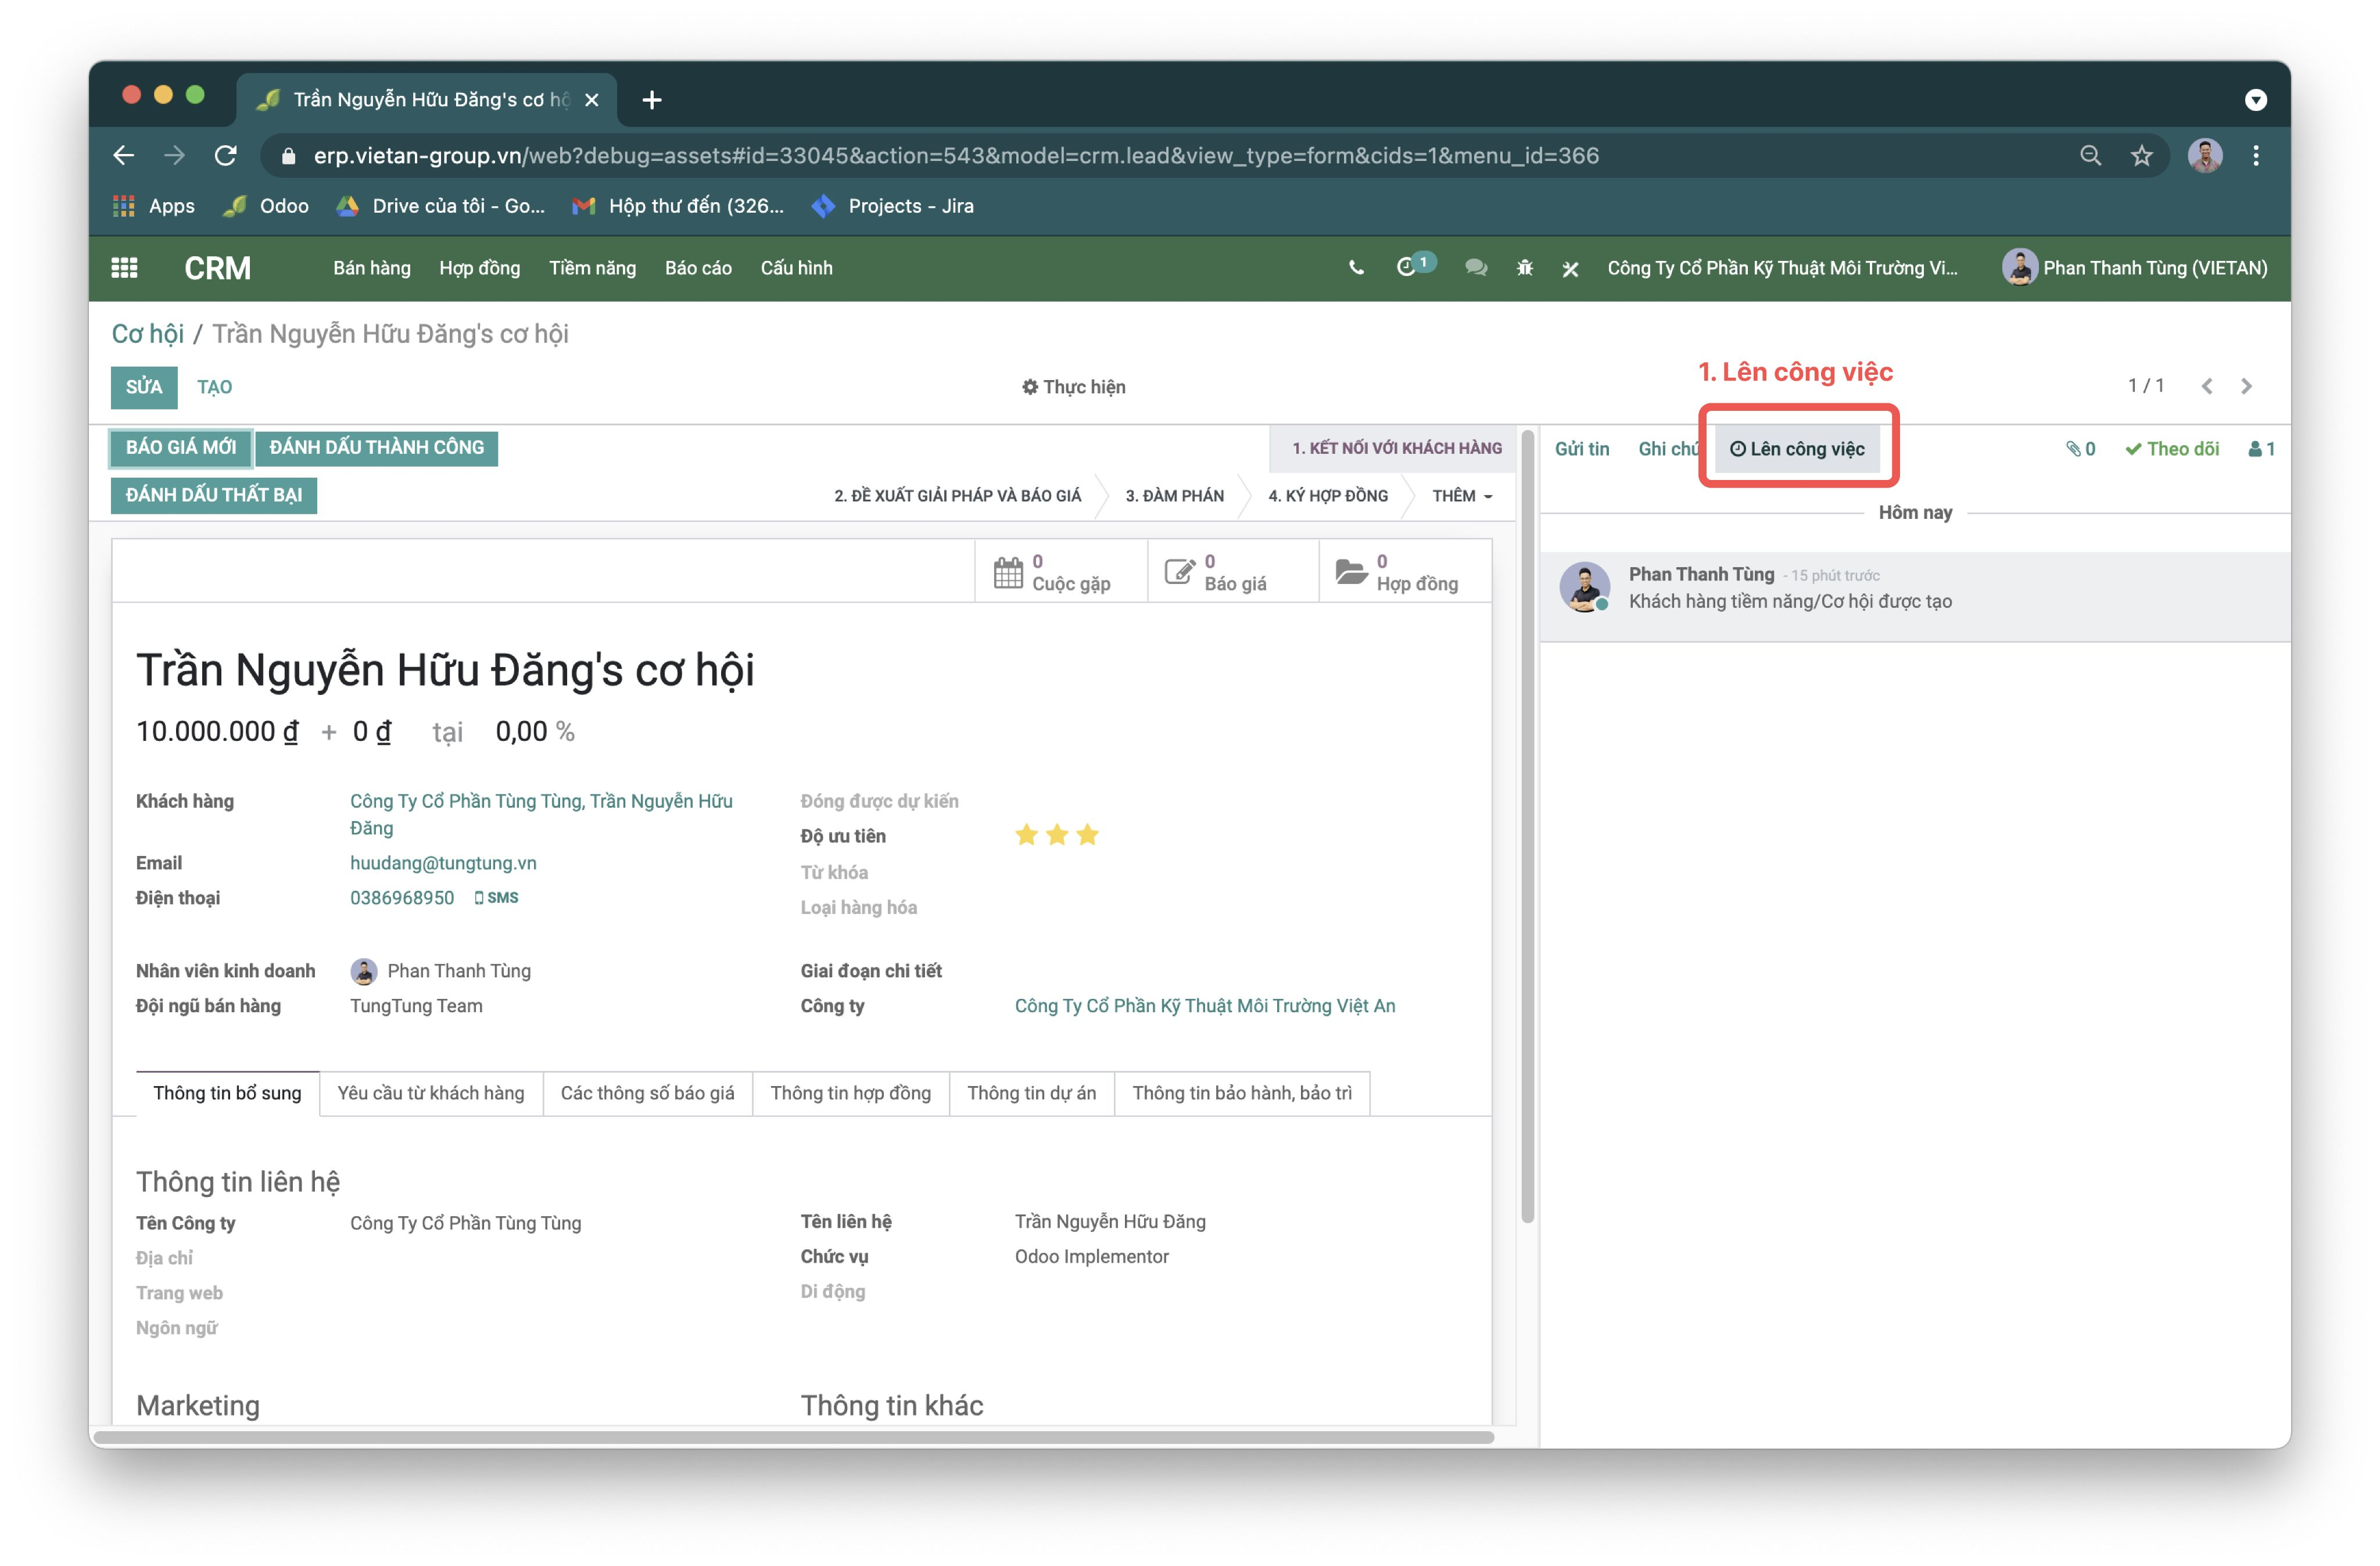Toggle the Theo dõi follow button
The image size is (2380, 1566).
tap(2172, 449)
